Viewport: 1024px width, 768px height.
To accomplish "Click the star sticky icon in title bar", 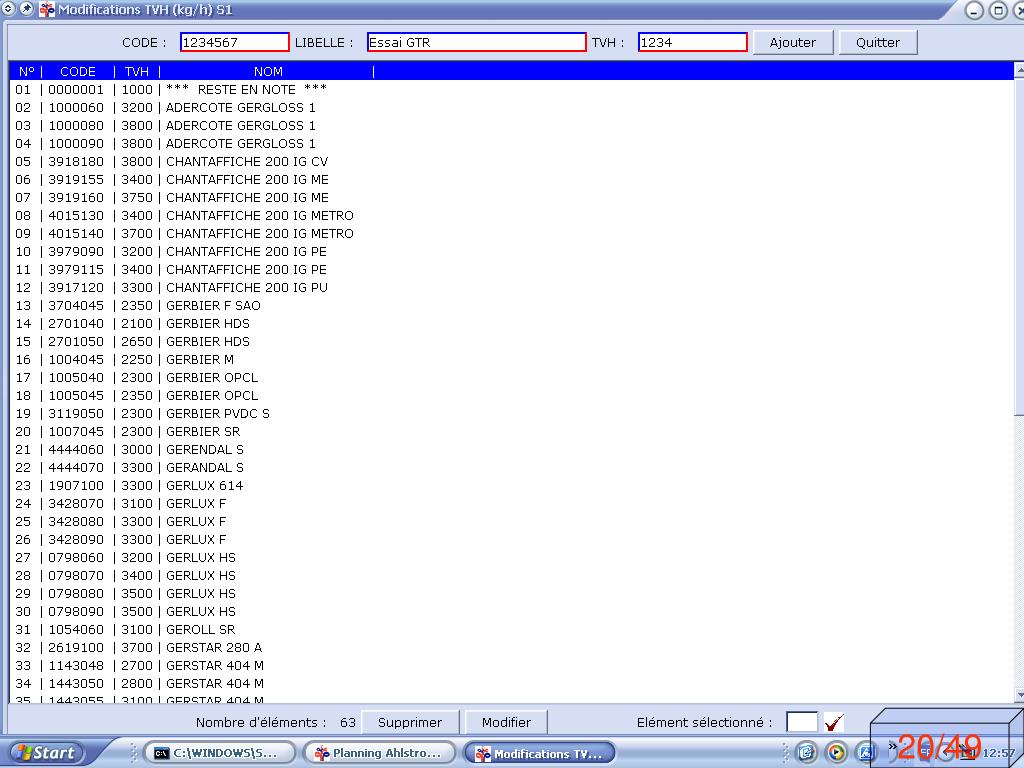I will point(27,9).
